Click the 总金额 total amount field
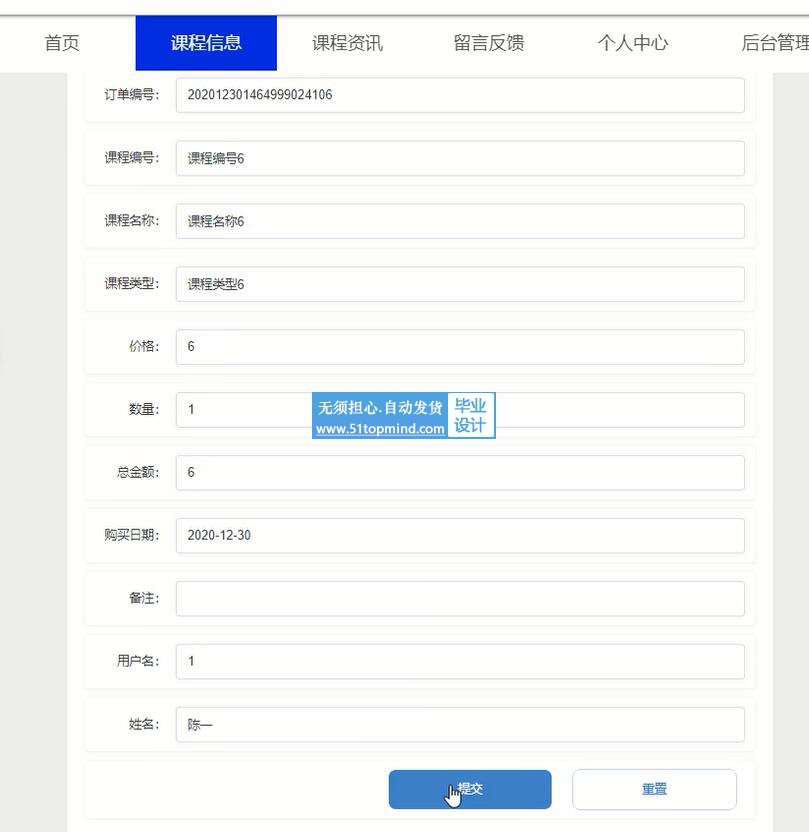This screenshot has width=809, height=832. [x=460, y=473]
